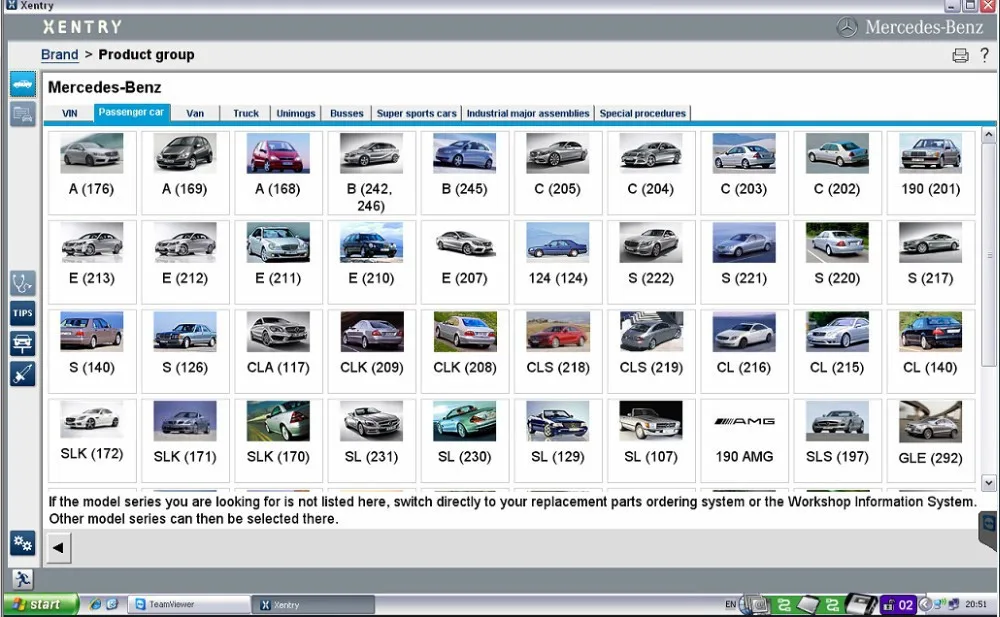1000x617 pixels.
Task: Select the A (168) model series
Action: pos(278,172)
